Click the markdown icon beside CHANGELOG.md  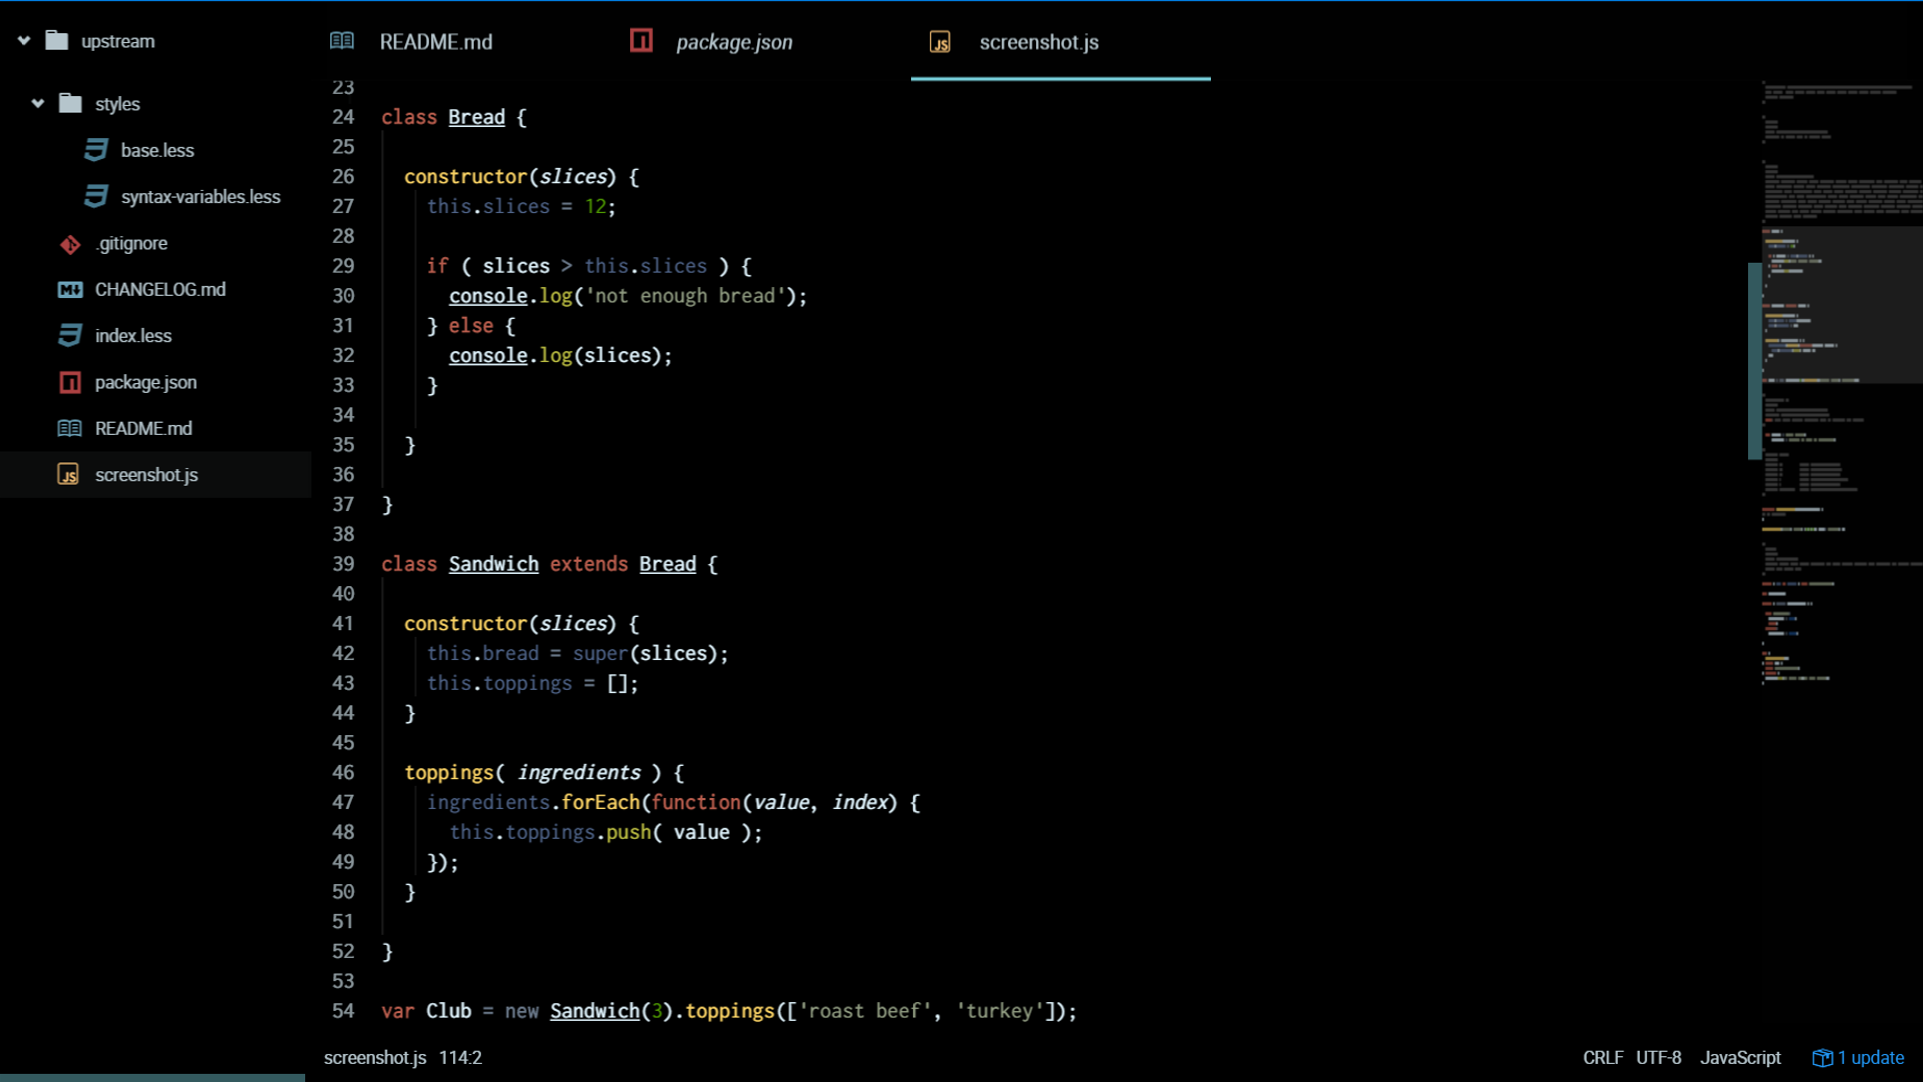[70, 290]
